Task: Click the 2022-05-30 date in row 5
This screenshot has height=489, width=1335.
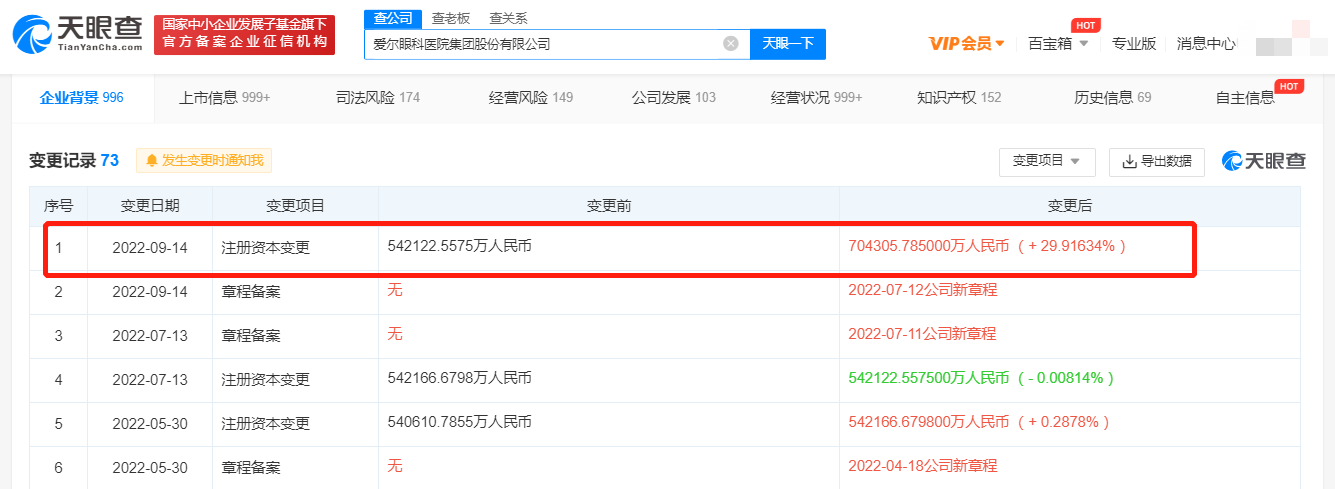Action: point(150,423)
